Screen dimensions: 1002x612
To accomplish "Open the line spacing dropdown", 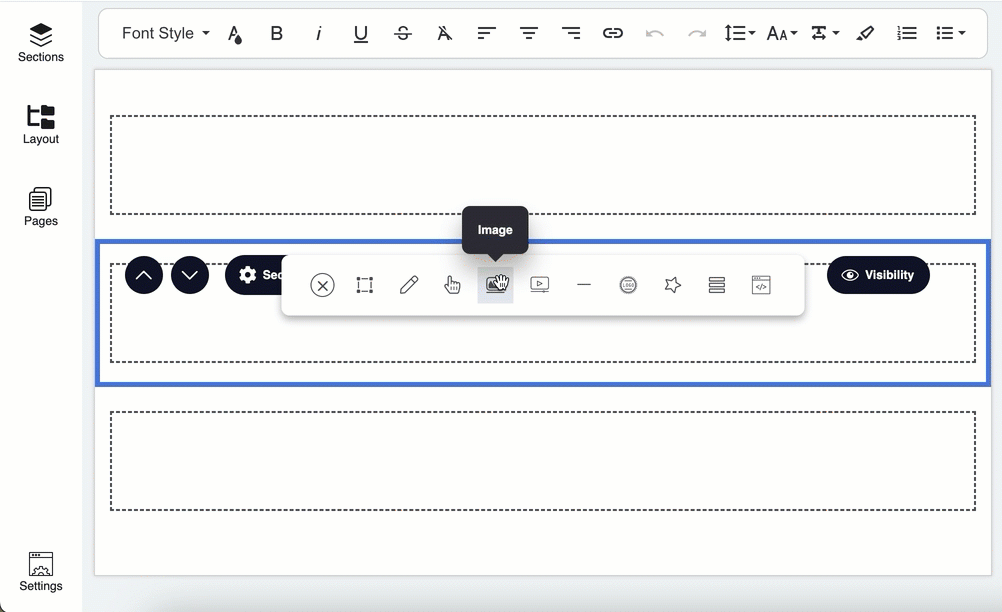I will tap(739, 33).
